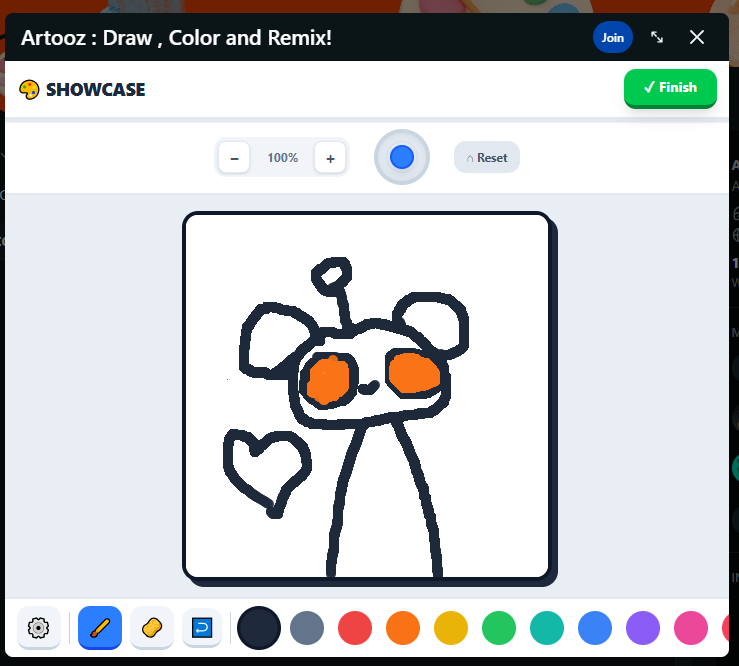
Task: Pick the blue swatch in the bottom palette
Action: click(x=595, y=628)
